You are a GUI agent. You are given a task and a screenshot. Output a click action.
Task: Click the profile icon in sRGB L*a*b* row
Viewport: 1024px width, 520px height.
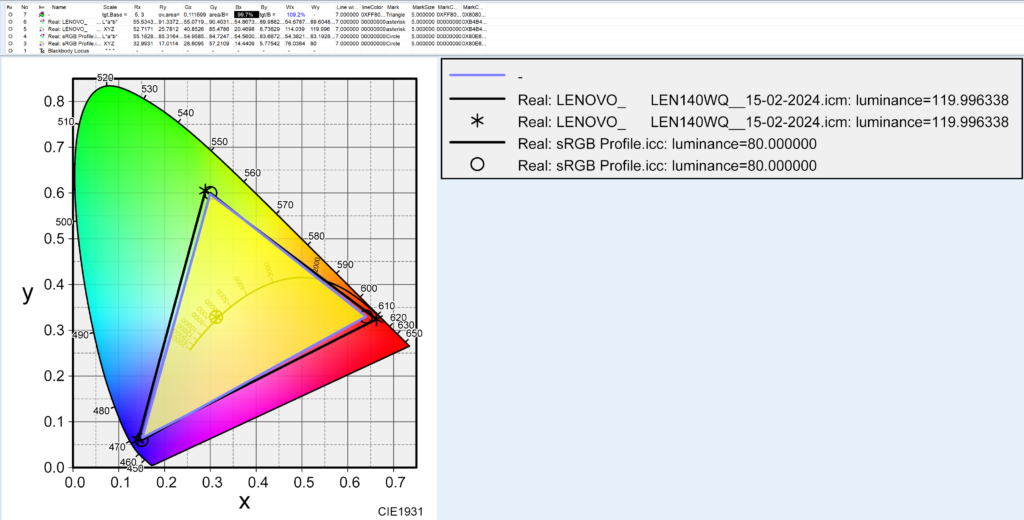41,36
